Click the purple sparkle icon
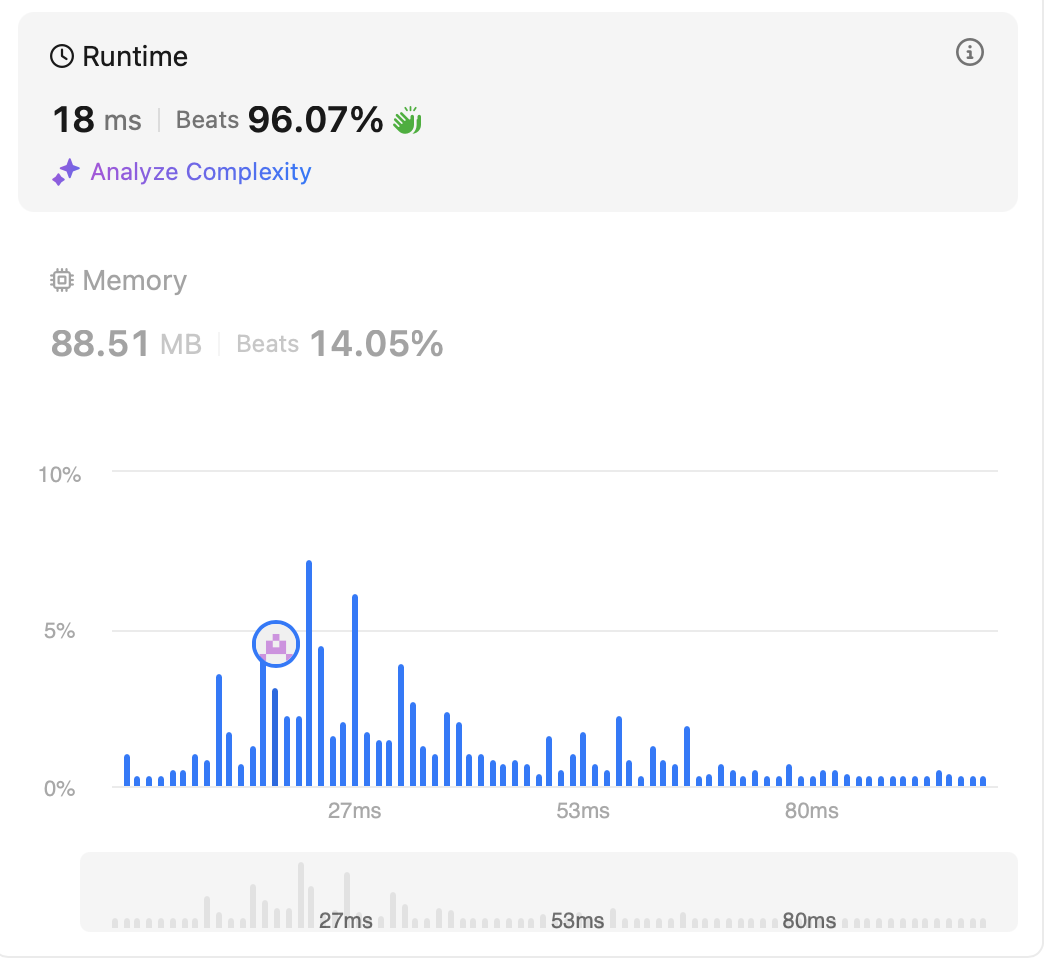This screenshot has height=978, width=1060. click(65, 173)
